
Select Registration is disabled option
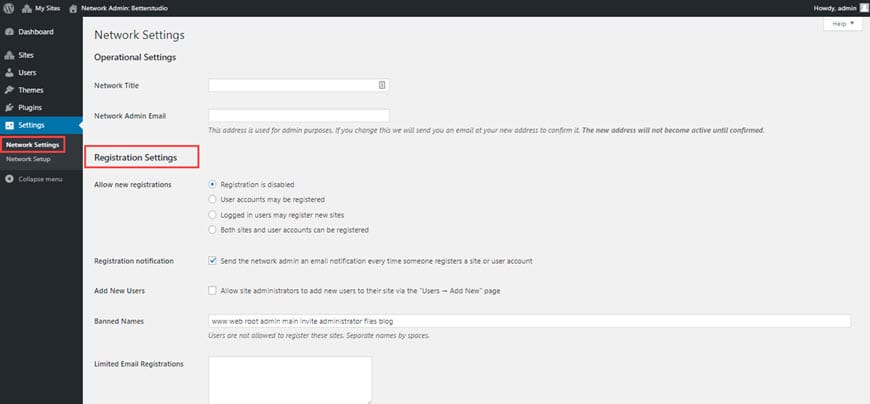pyautogui.click(x=212, y=184)
